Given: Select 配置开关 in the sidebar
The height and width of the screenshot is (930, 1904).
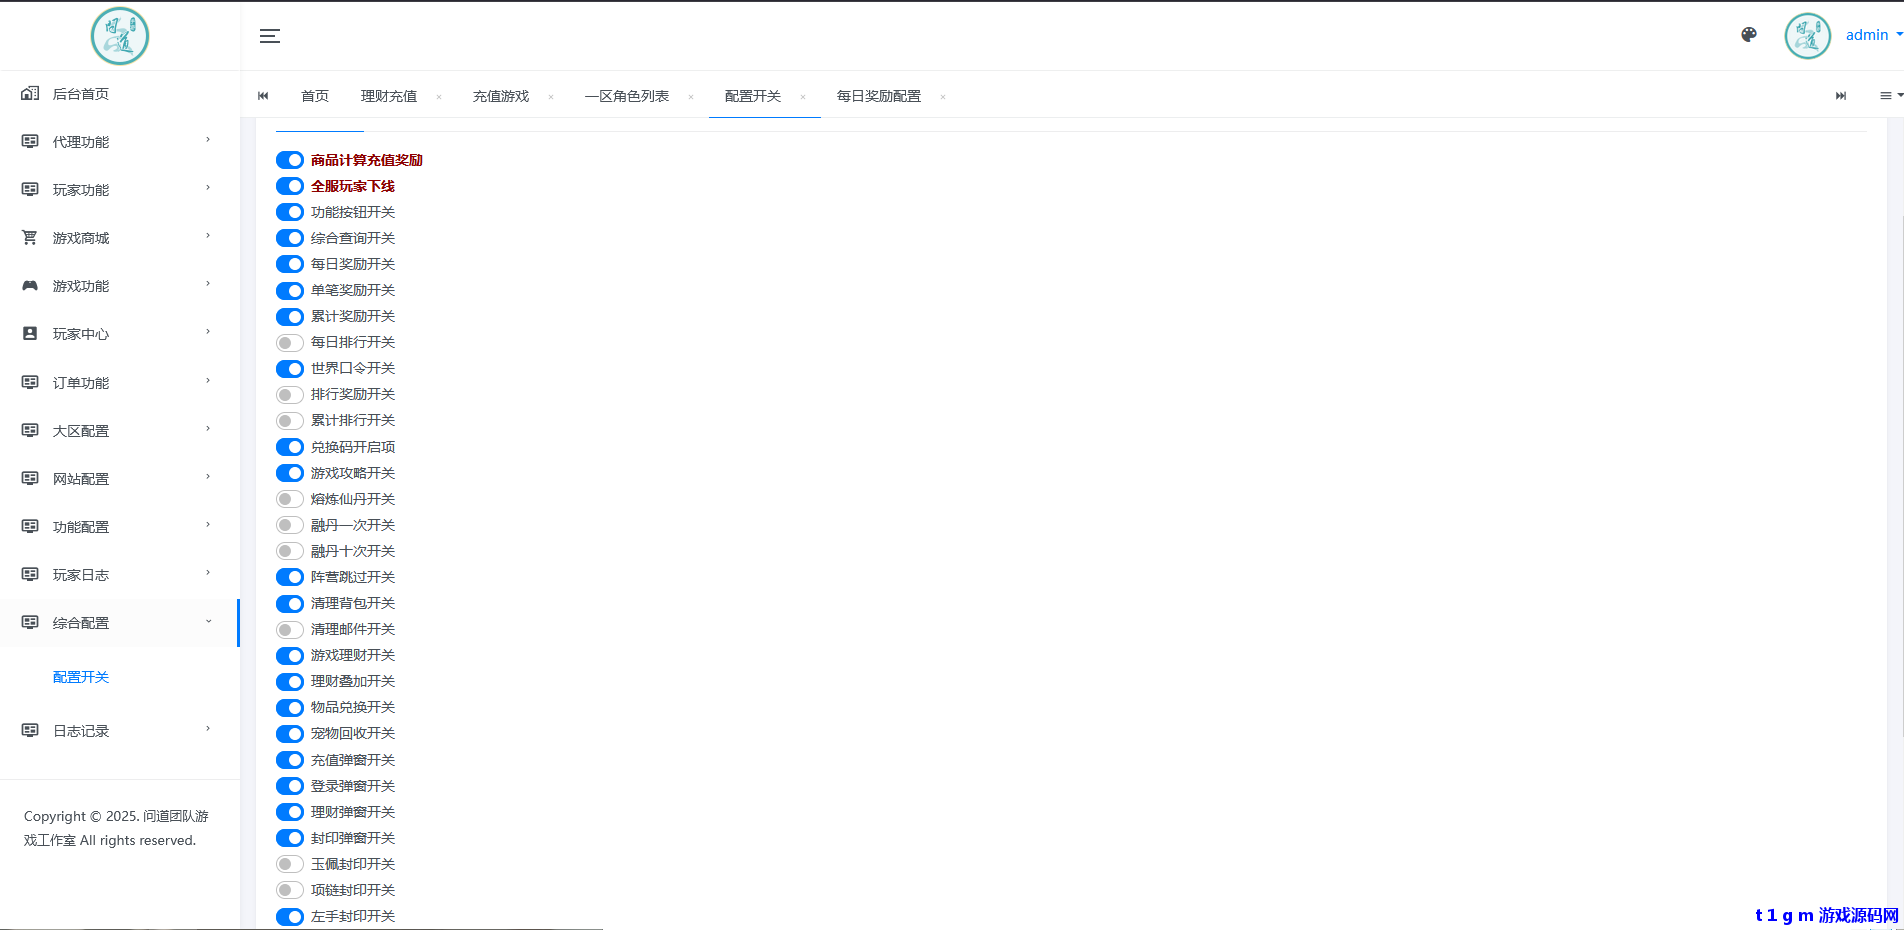Looking at the screenshot, I should coord(80,677).
